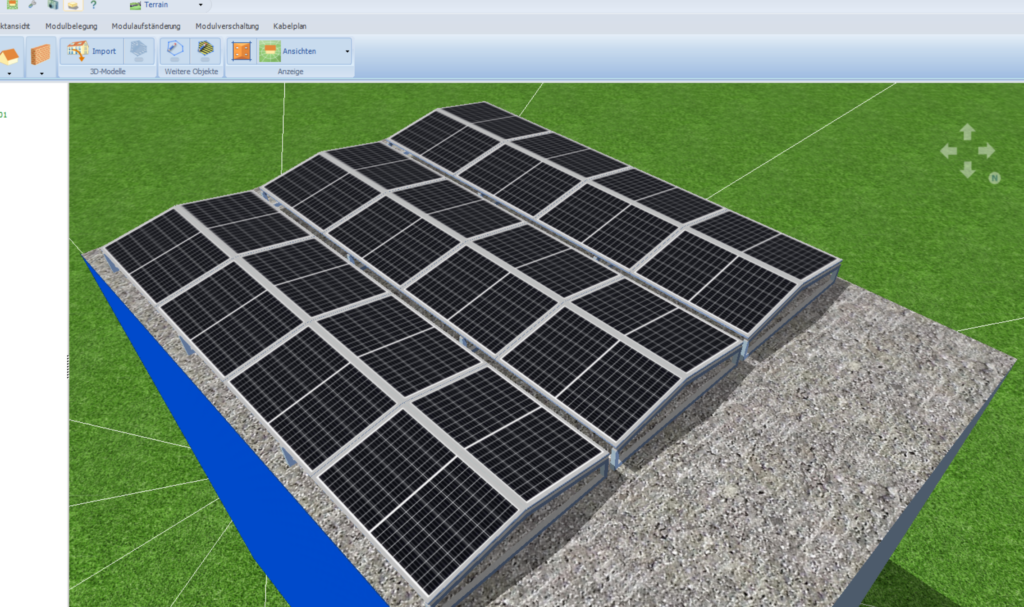Viewport: 1024px width, 607px height.
Task: Pan the view right with the arrow
Action: (986, 151)
